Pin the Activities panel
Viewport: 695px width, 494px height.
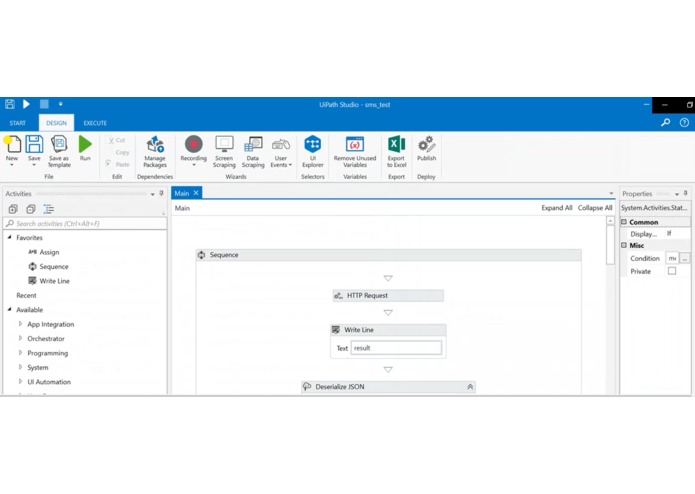(x=161, y=193)
